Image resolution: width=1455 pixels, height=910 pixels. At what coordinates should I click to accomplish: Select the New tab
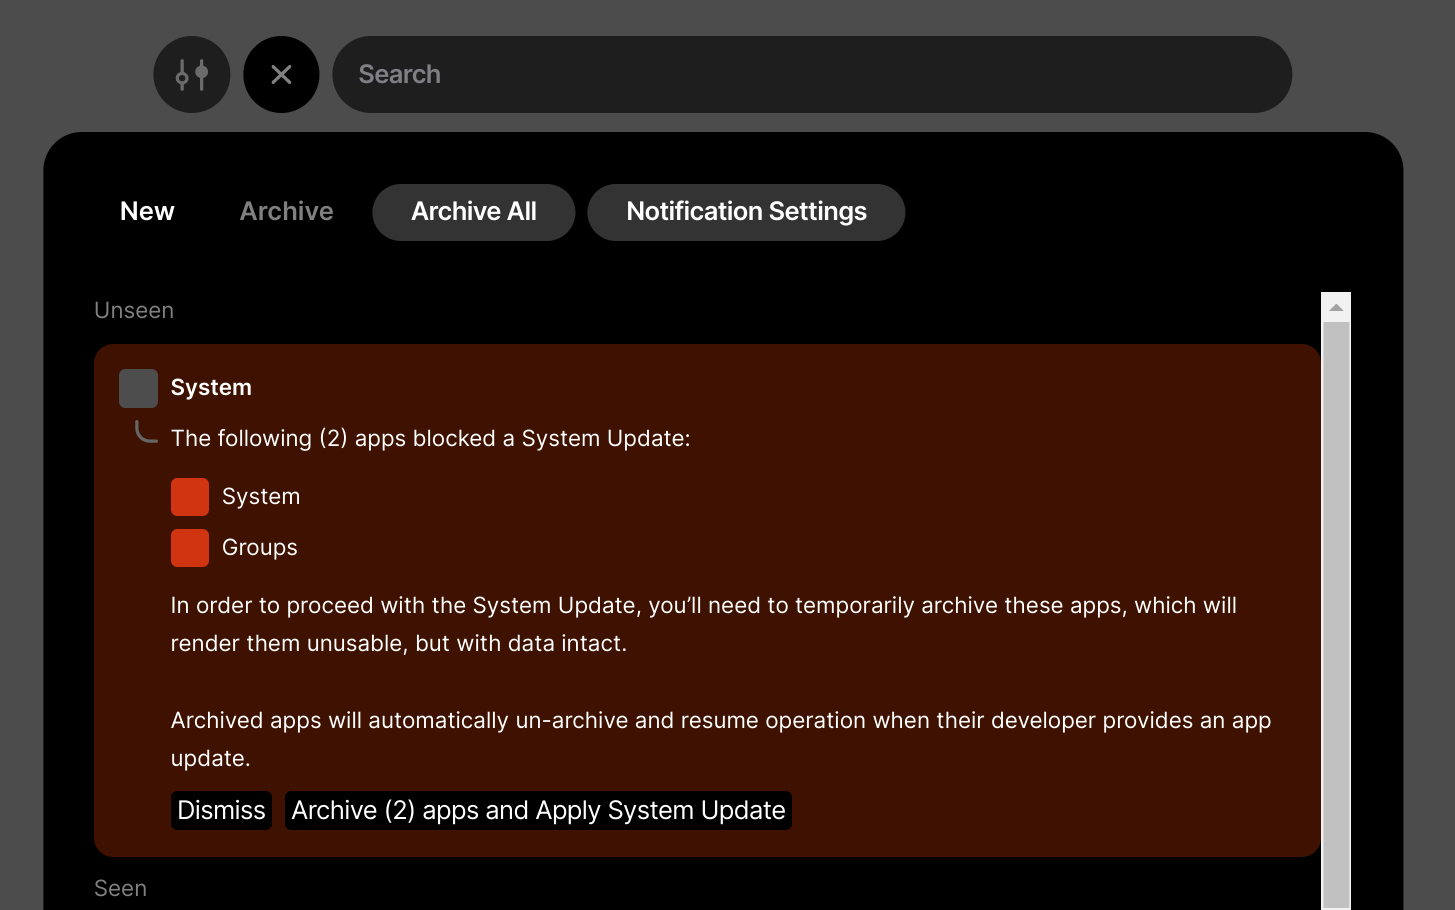coord(147,211)
